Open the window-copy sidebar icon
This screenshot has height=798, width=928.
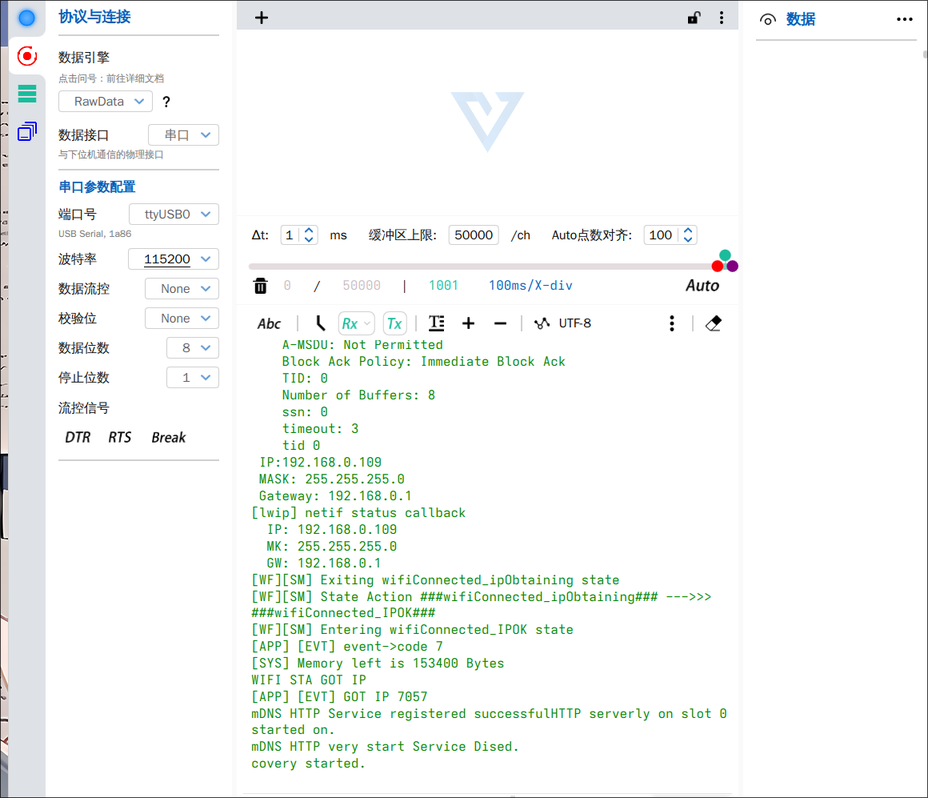click(27, 131)
